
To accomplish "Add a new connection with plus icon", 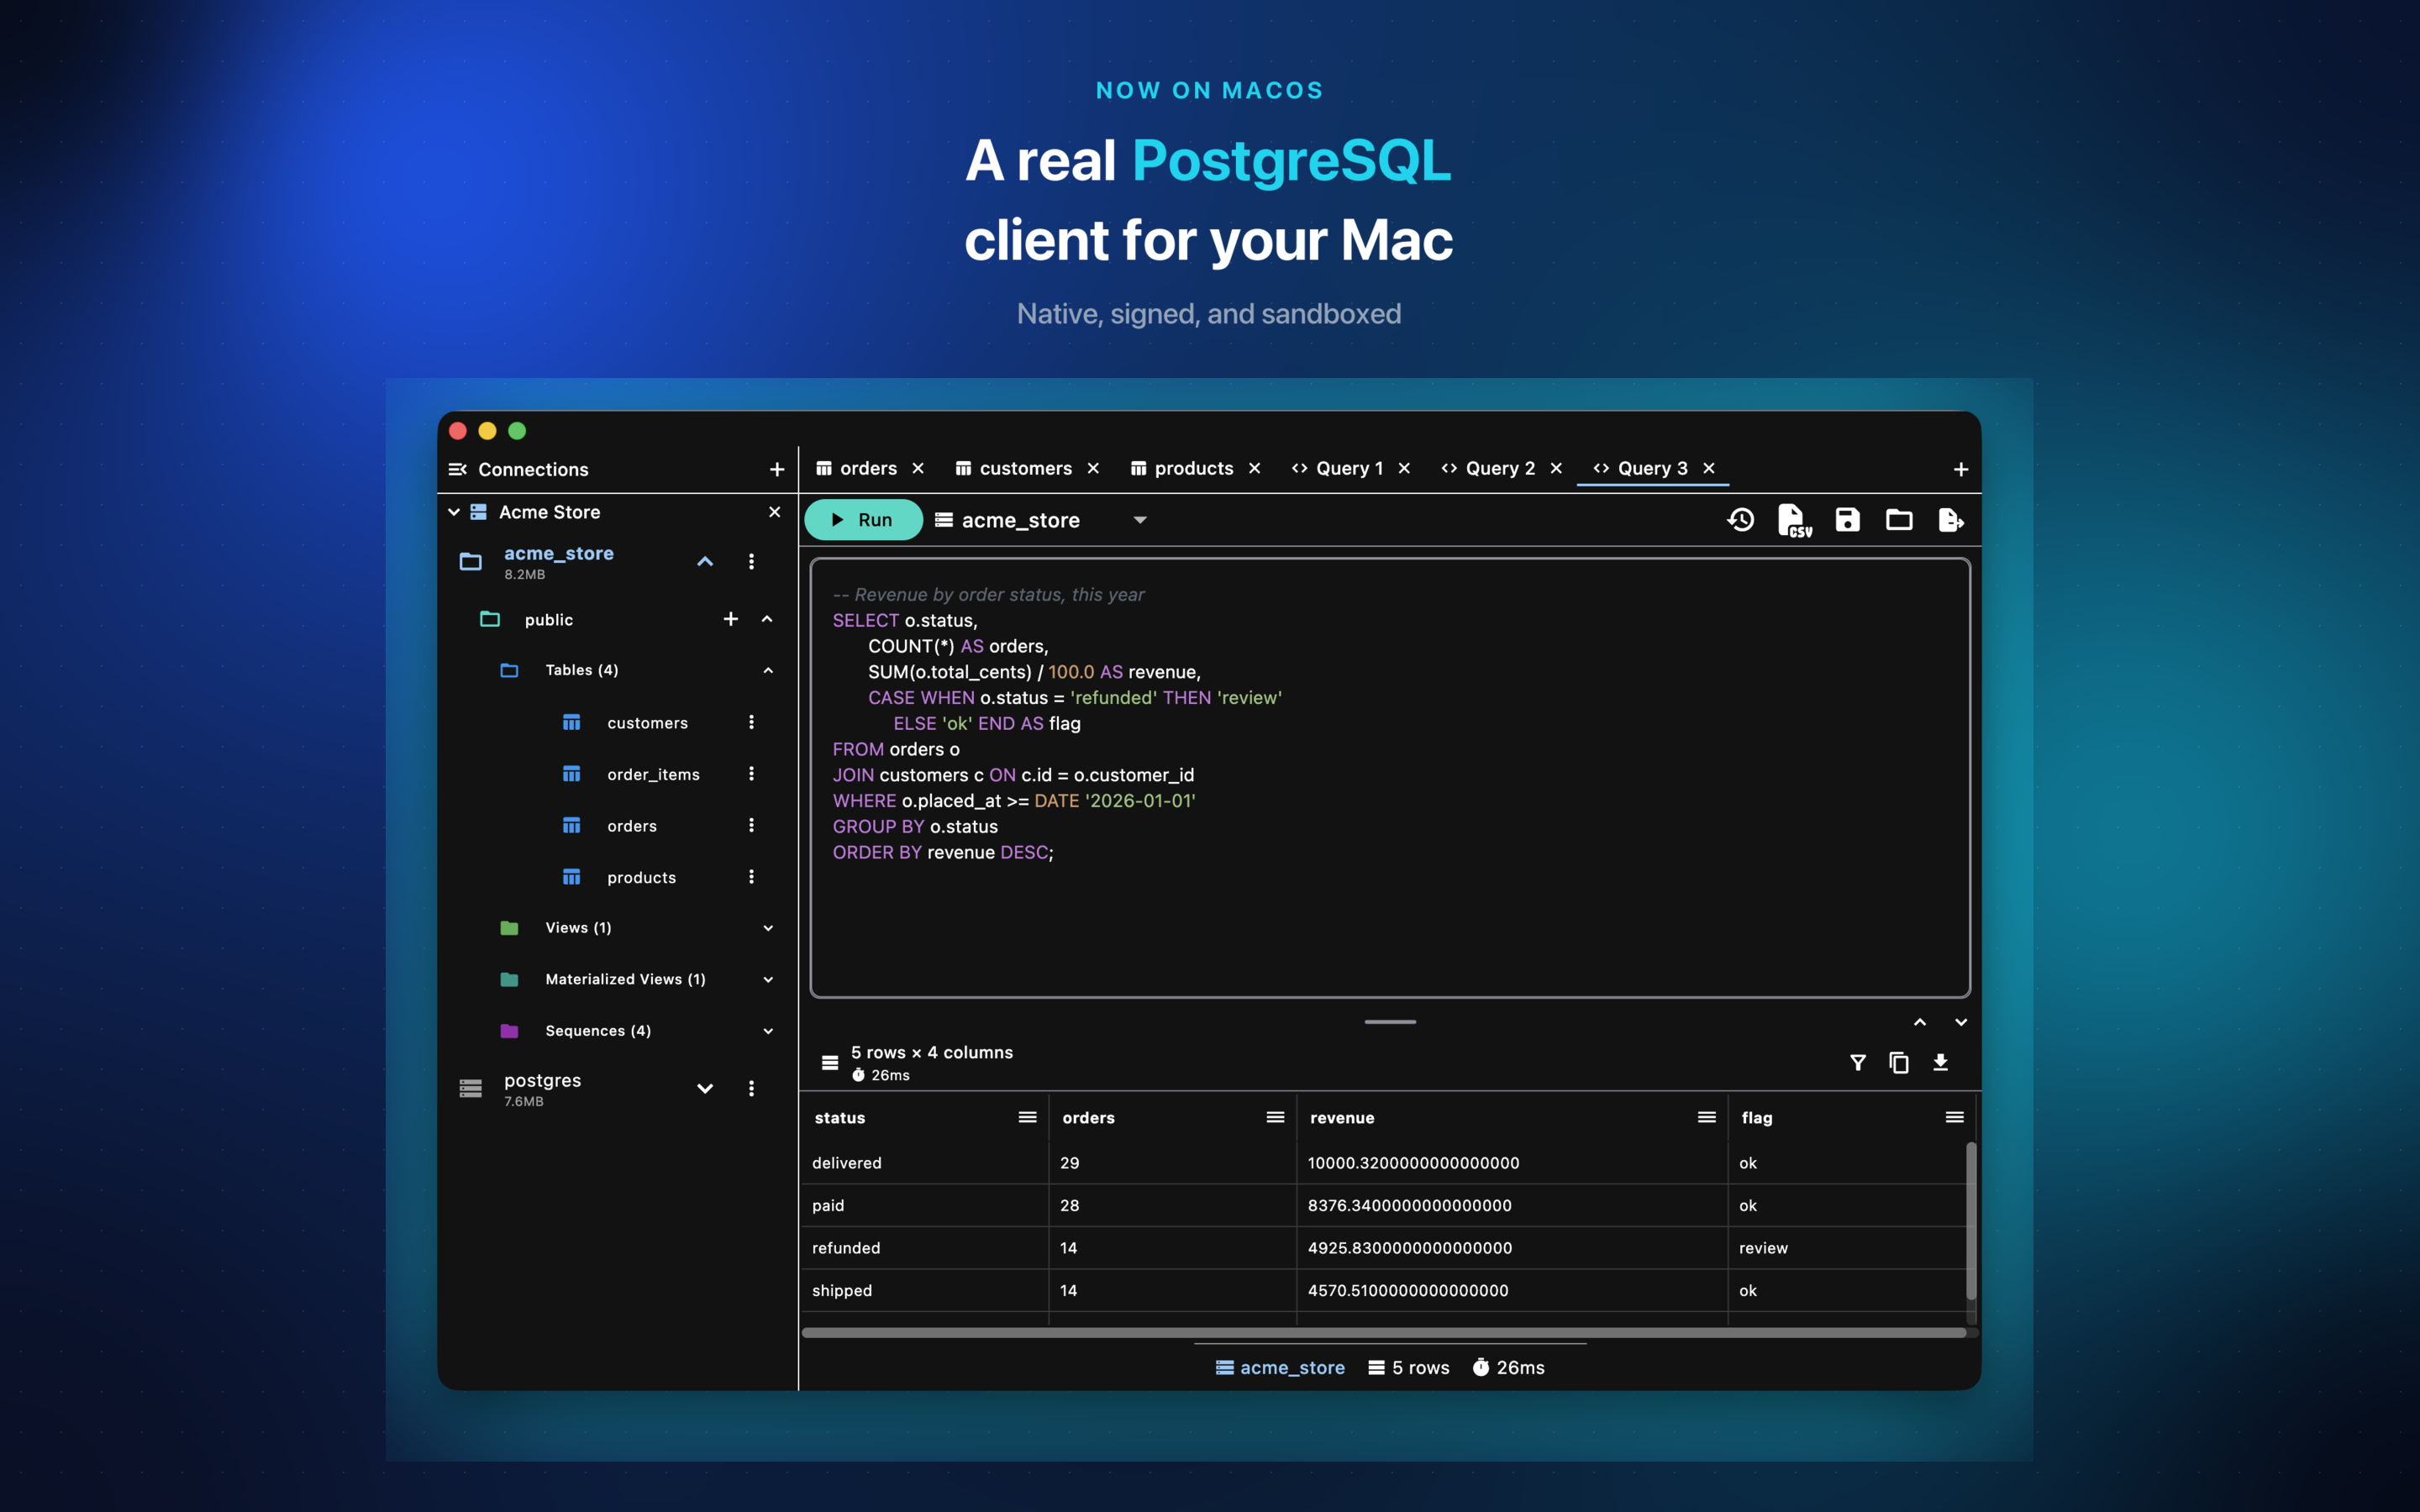I will [777, 469].
